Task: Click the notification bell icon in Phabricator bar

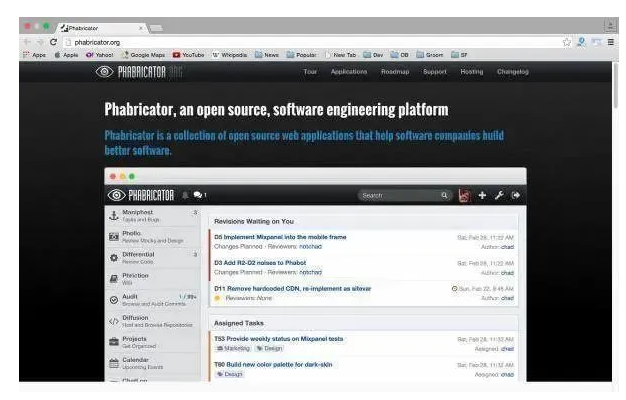Action: tap(185, 195)
